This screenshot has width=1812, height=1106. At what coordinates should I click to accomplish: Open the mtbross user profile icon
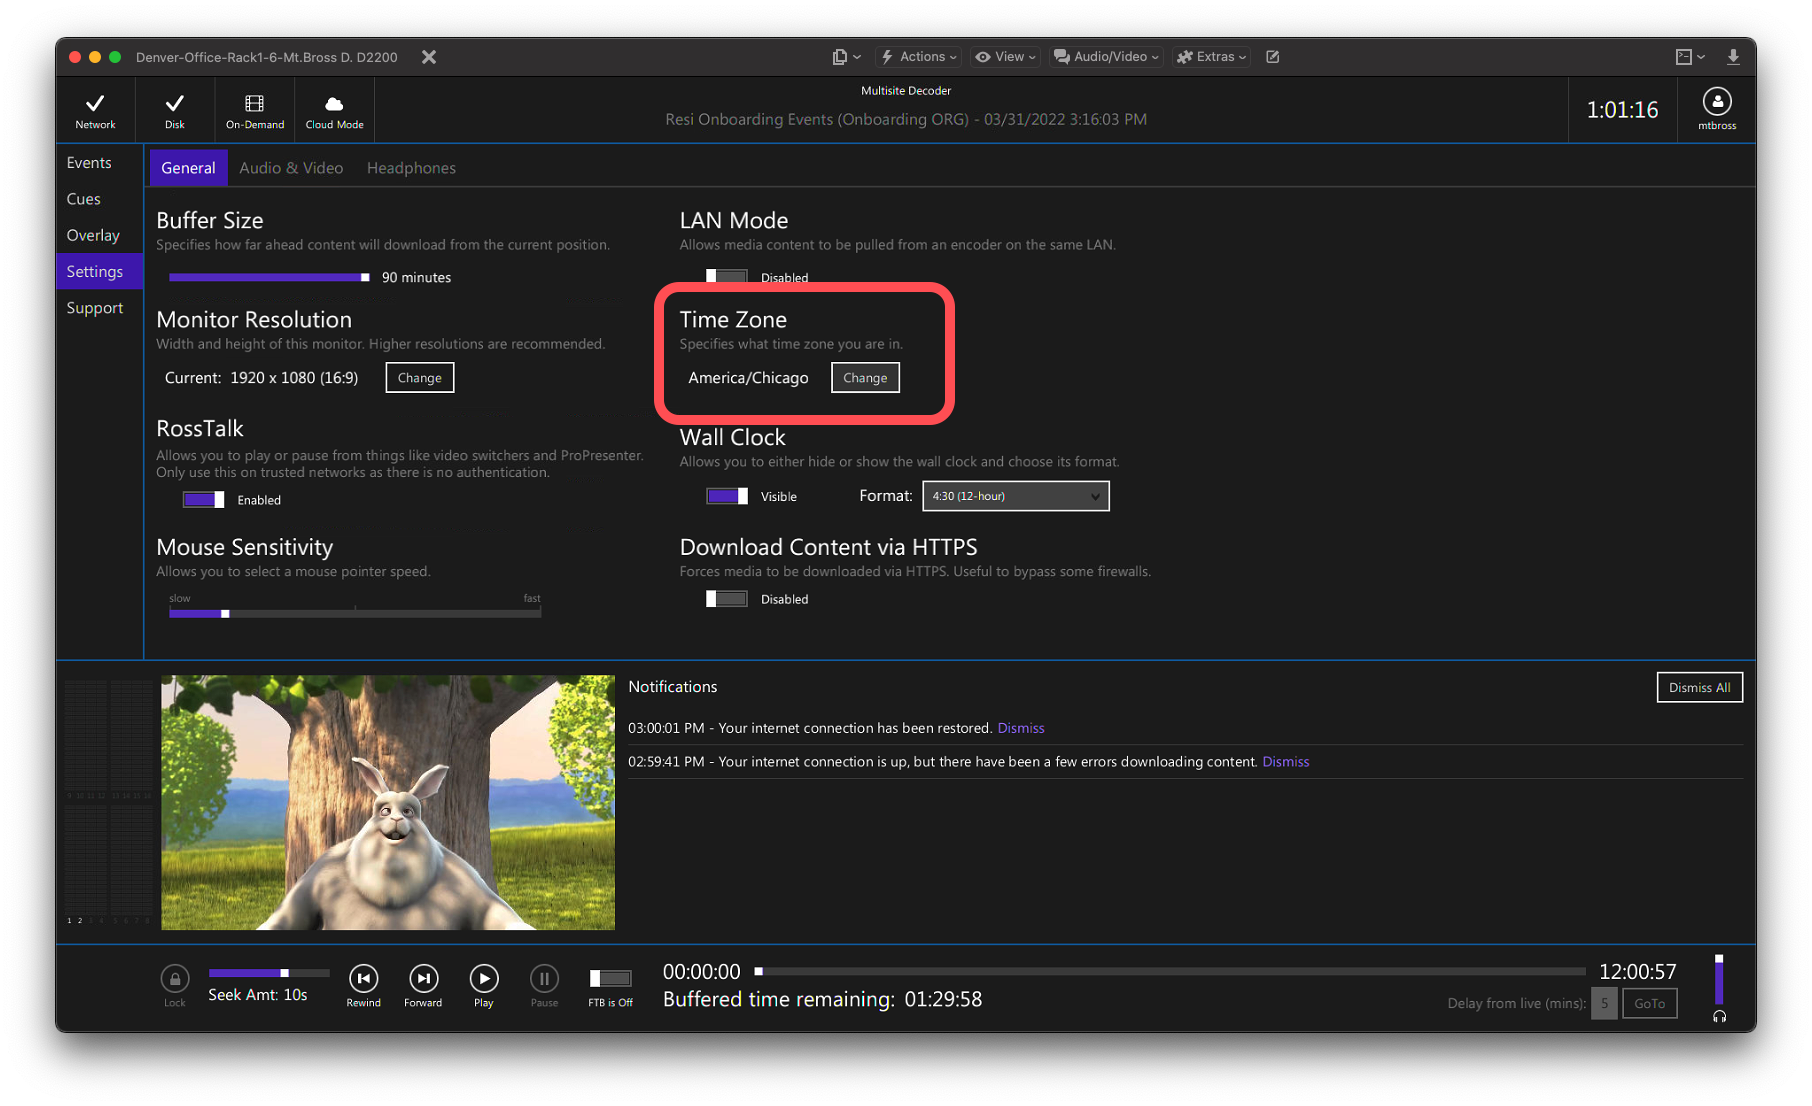click(1716, 102)
